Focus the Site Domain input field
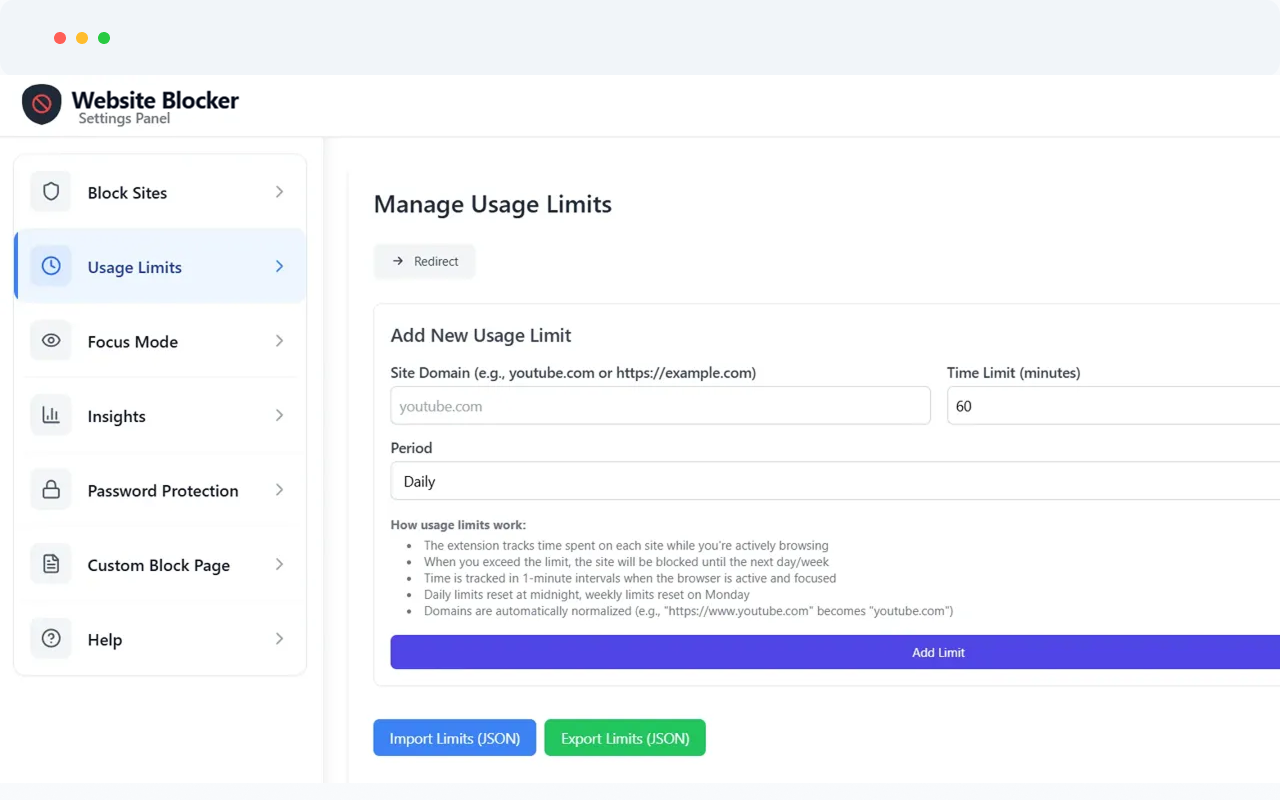This screenshot has height=800, width=1280. point(660,406)
